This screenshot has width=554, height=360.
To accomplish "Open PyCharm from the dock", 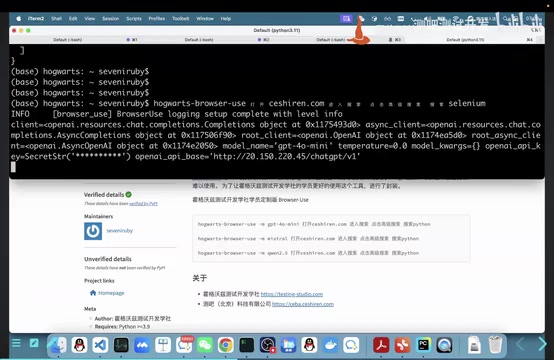I will point(423,344).
